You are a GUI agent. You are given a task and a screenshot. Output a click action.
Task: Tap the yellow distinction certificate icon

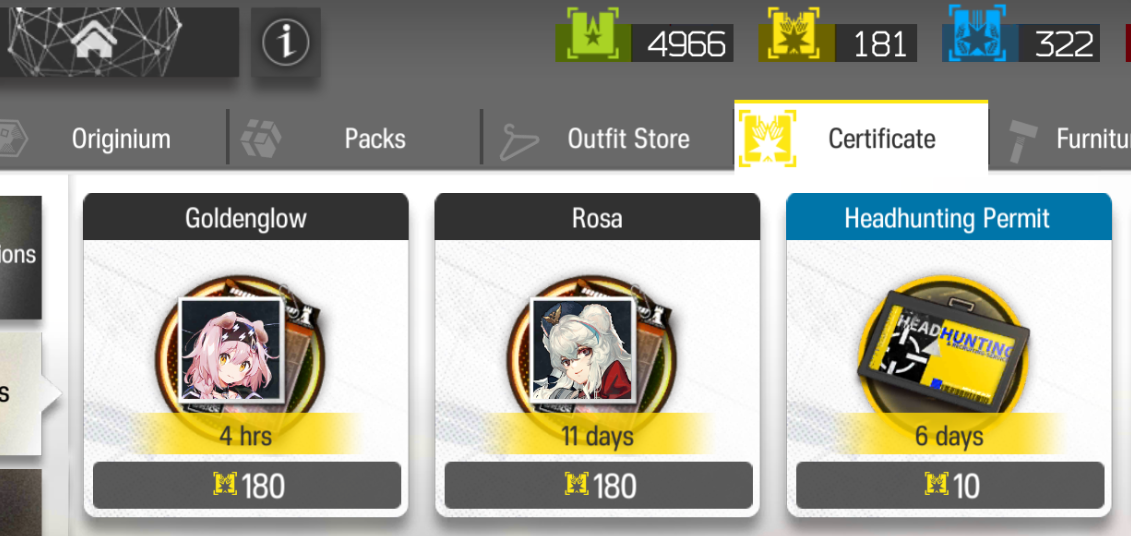[793, 35]
